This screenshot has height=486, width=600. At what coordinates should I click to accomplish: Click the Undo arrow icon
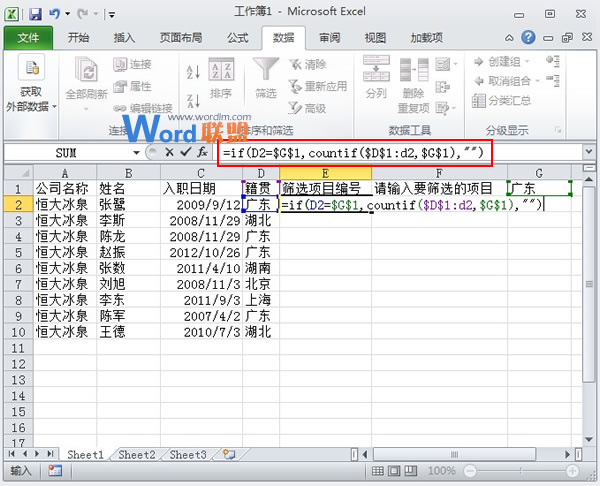pos(57,14)
